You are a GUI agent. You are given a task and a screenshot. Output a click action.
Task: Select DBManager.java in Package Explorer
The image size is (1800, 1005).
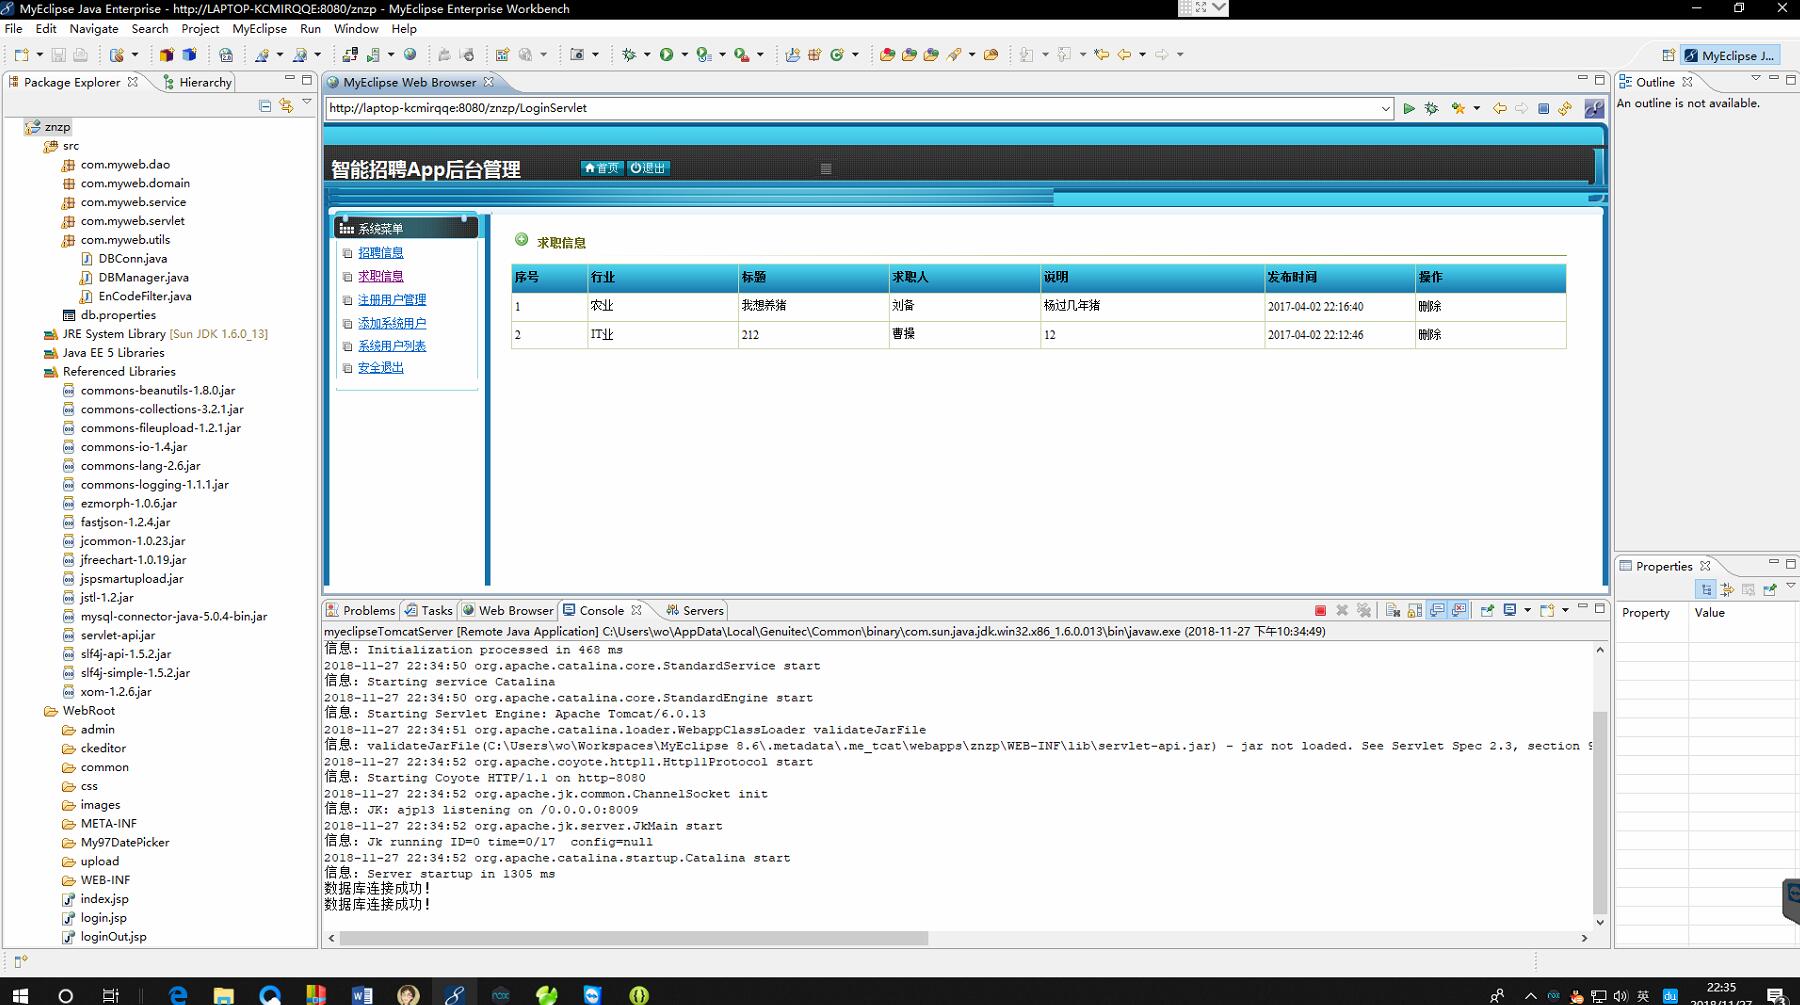point(143,277)
